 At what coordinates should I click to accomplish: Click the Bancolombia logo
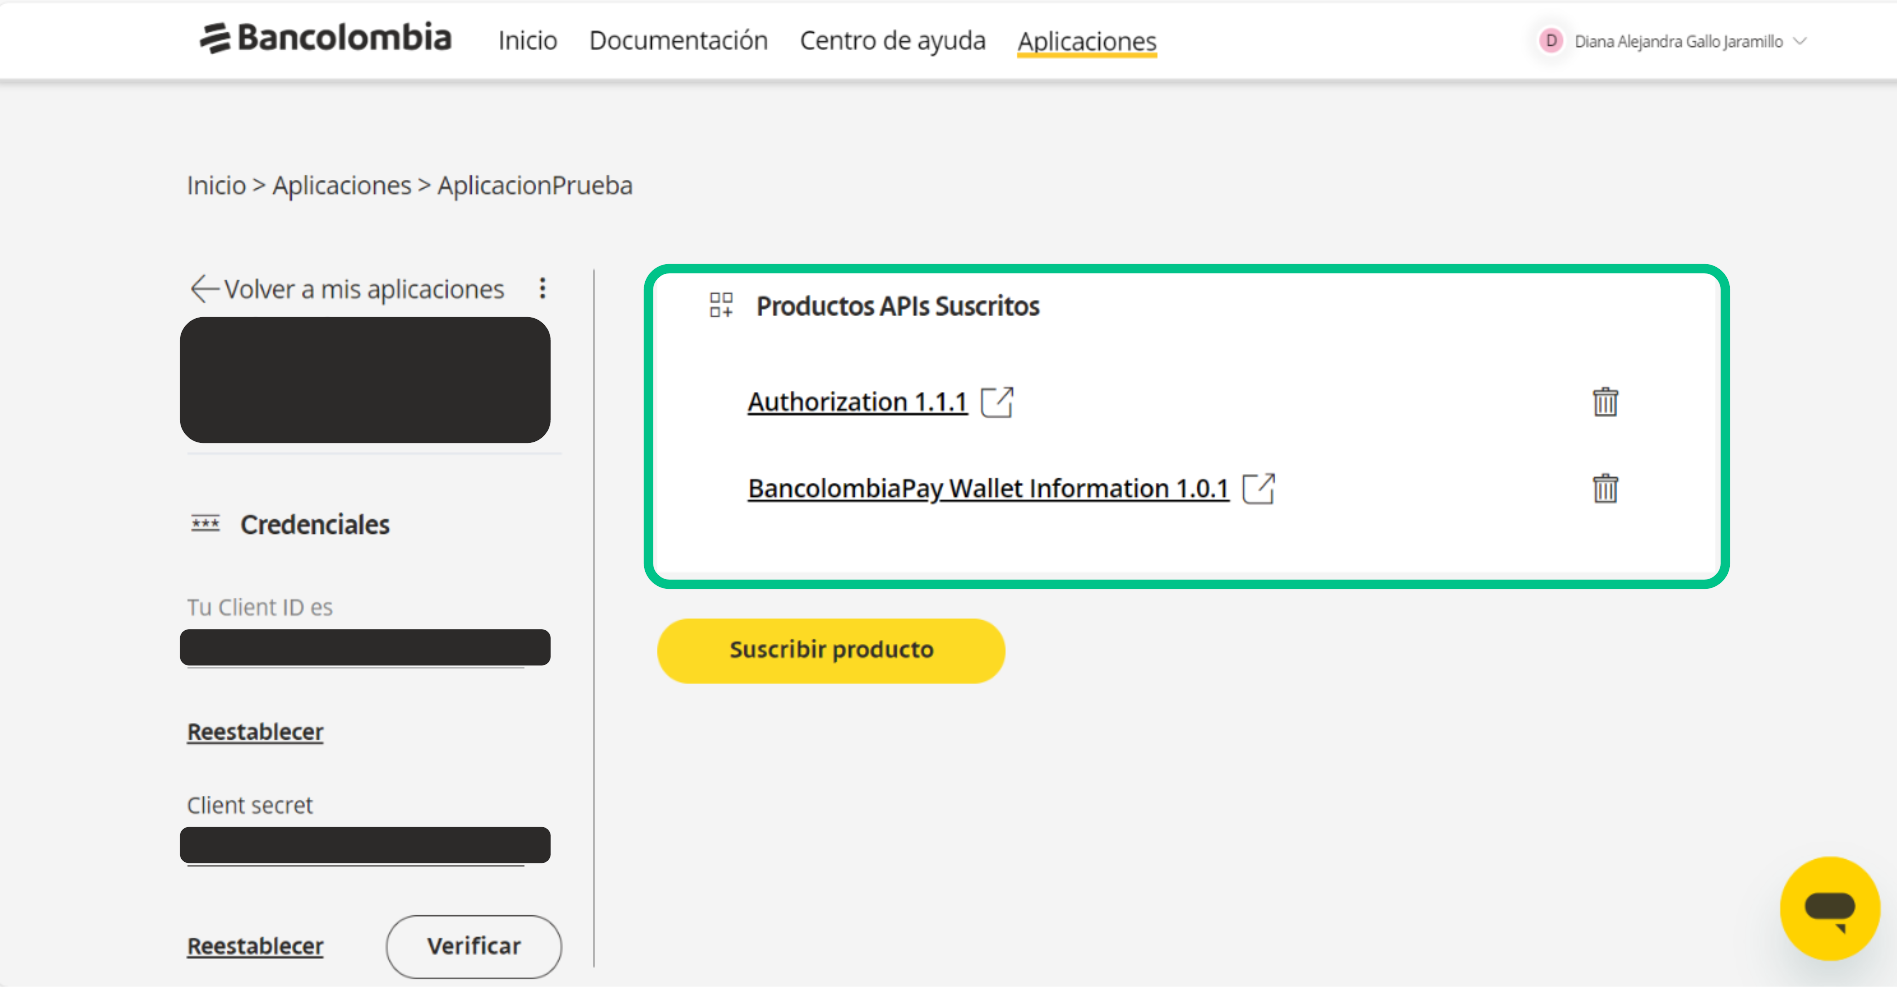point(325,38)
